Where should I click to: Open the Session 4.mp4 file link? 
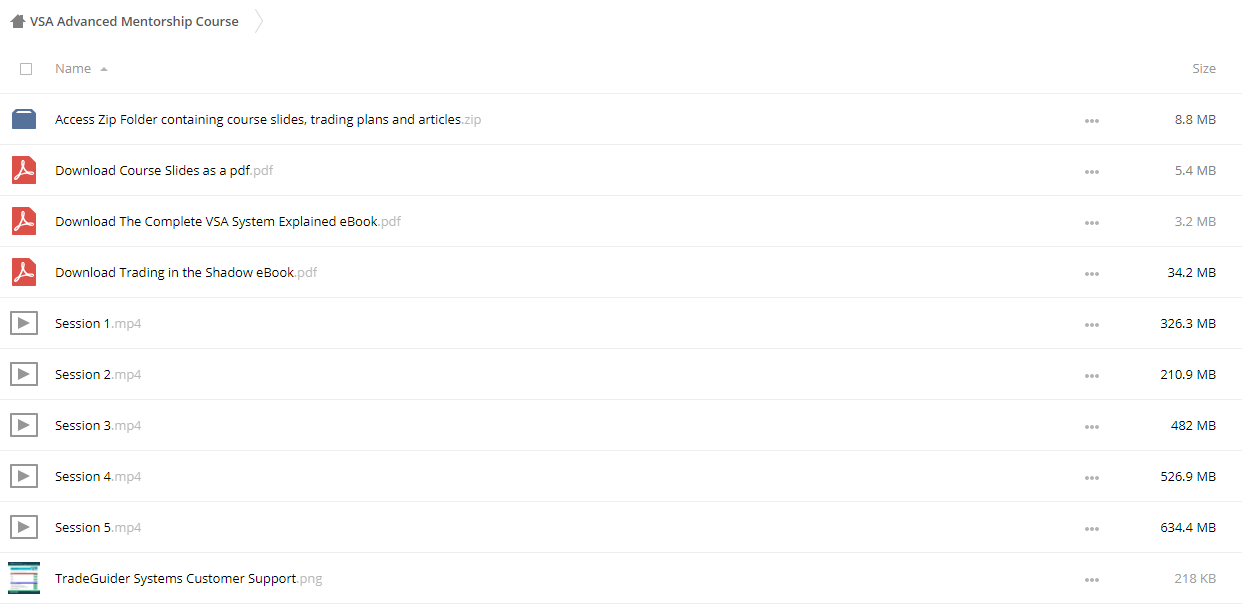[x=98, y=476]
